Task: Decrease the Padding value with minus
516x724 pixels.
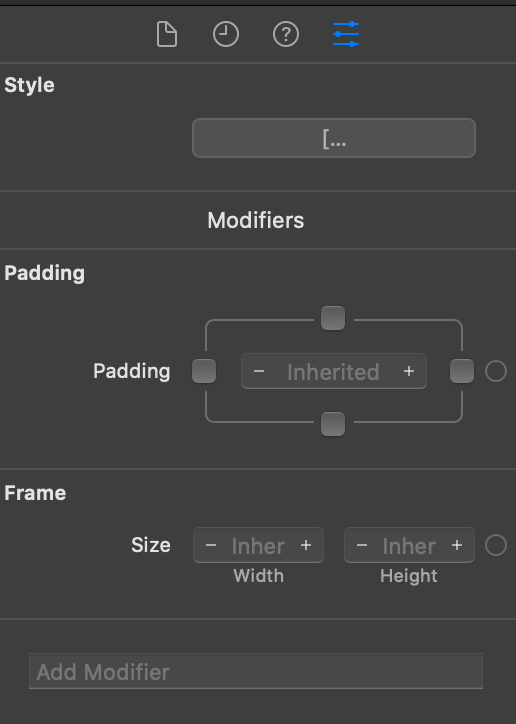Action: click(x=259, y=371)
